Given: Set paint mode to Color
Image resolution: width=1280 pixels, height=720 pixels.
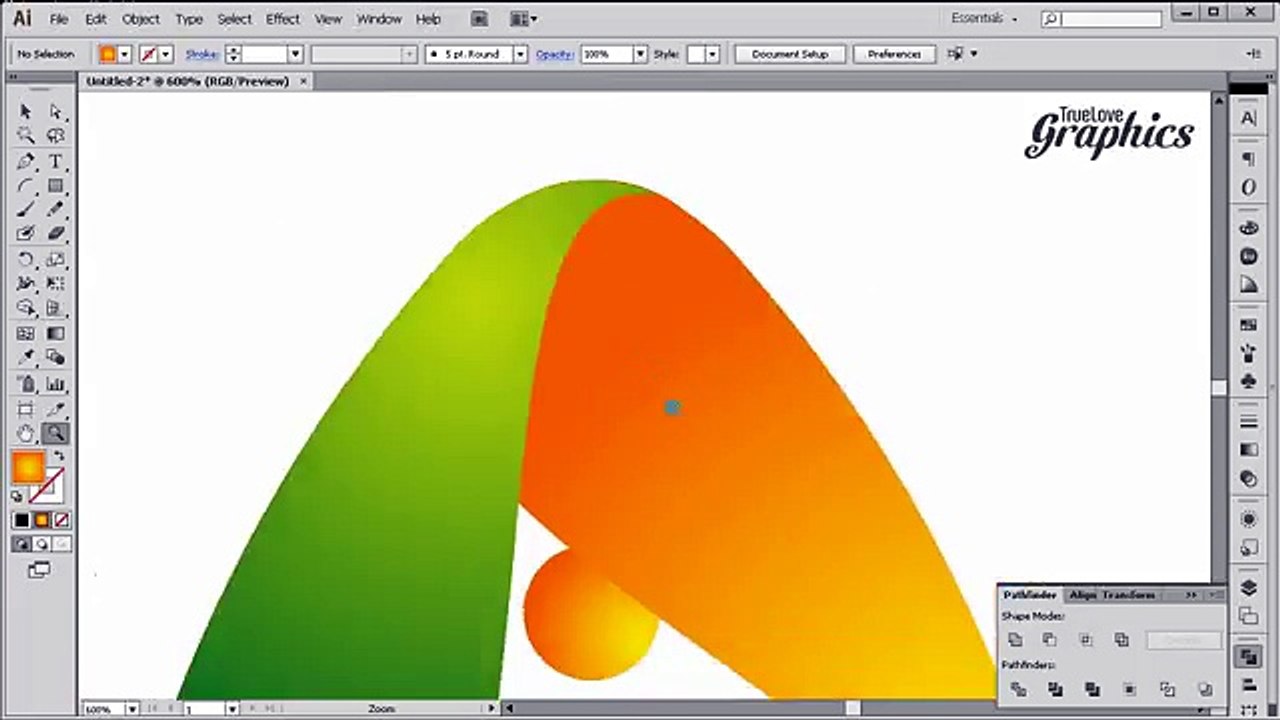Looking at the screenshot, I should 22,520.
